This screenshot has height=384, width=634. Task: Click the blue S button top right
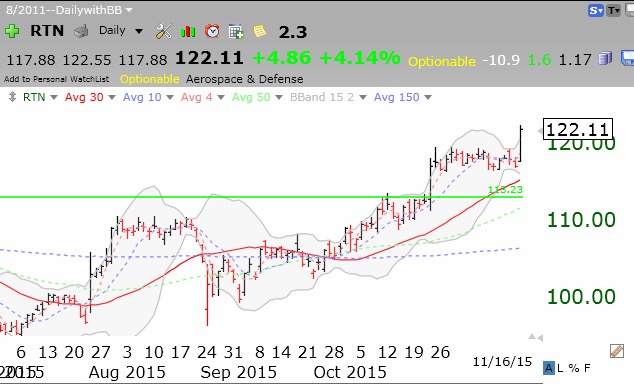tap(596, 11)
